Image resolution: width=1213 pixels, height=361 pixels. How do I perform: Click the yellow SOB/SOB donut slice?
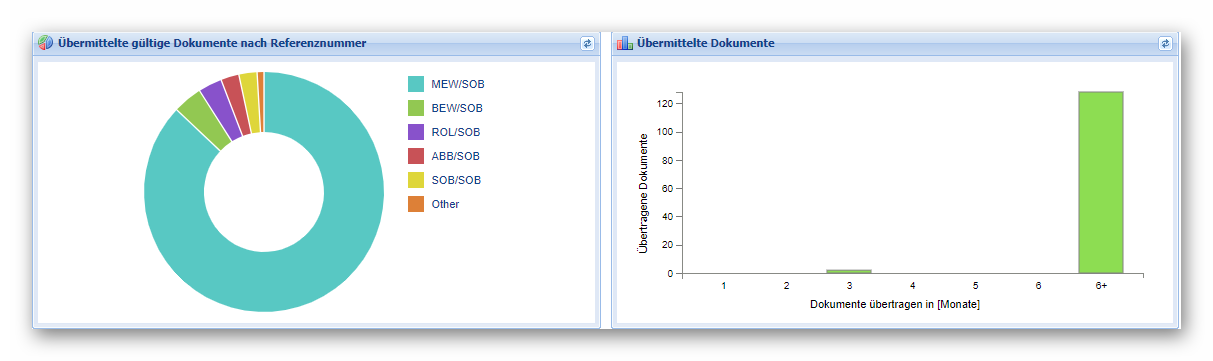[252, 102]
